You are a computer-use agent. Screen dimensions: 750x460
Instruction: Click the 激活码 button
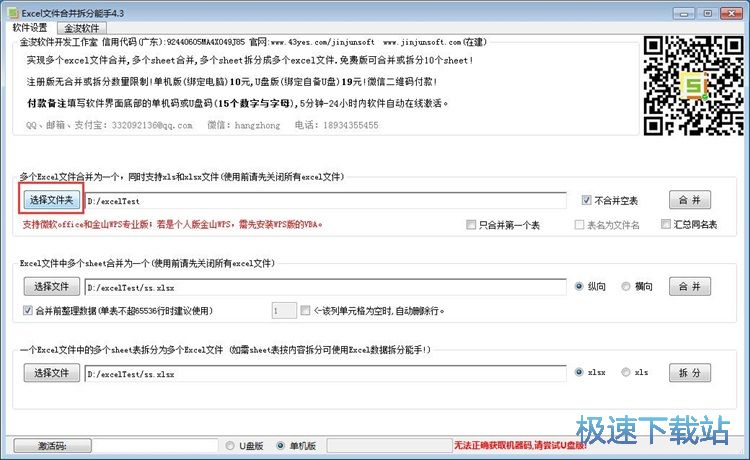tap(52, 446)
